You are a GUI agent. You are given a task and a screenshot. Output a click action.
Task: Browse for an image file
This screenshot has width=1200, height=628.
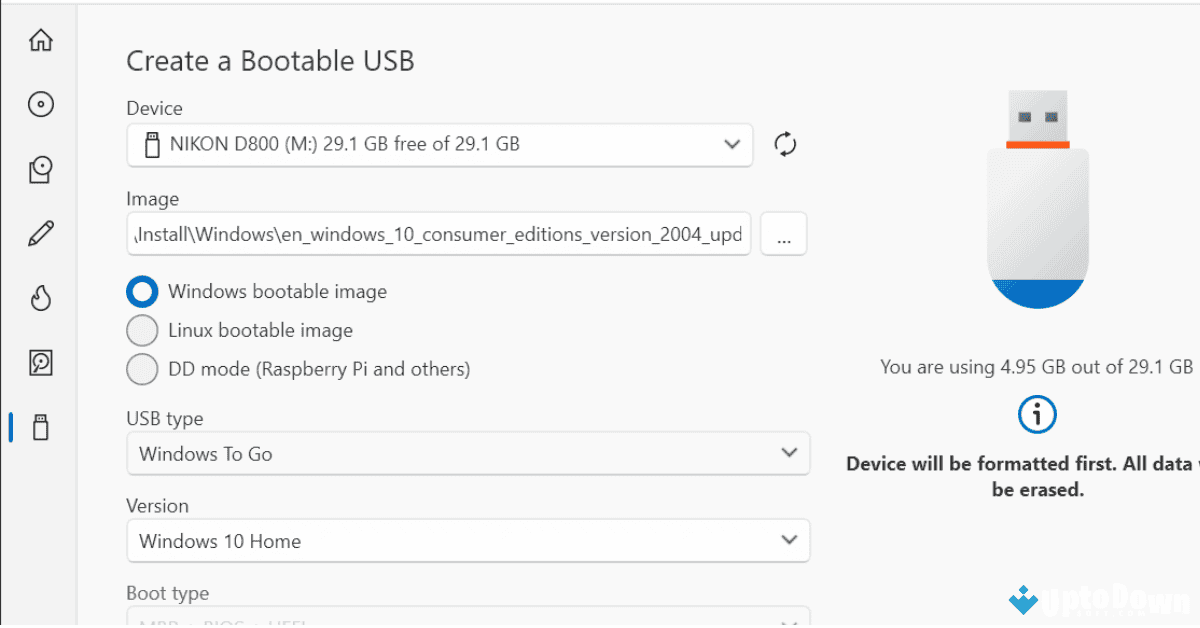[x=784, y=233]
